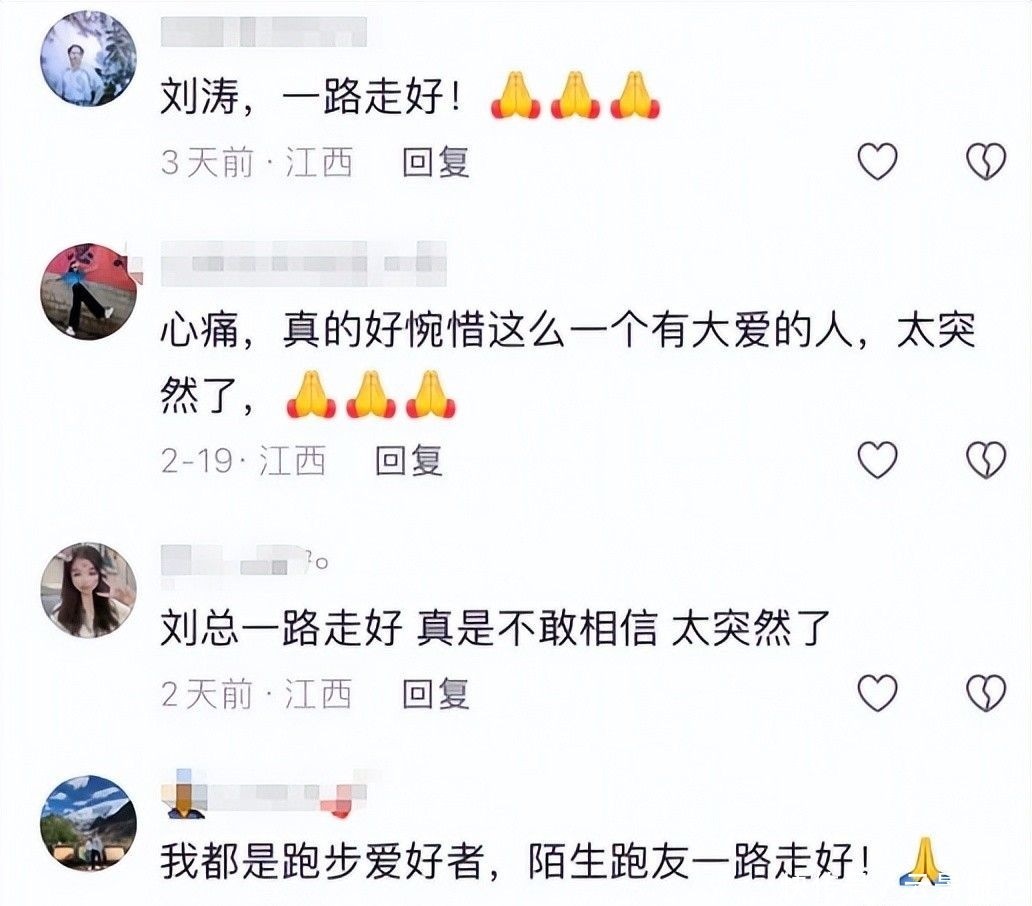Open blurred username above '刘涛，一路走好！'
Screen dimensions: 1032x906
click(x=264, y=32)
